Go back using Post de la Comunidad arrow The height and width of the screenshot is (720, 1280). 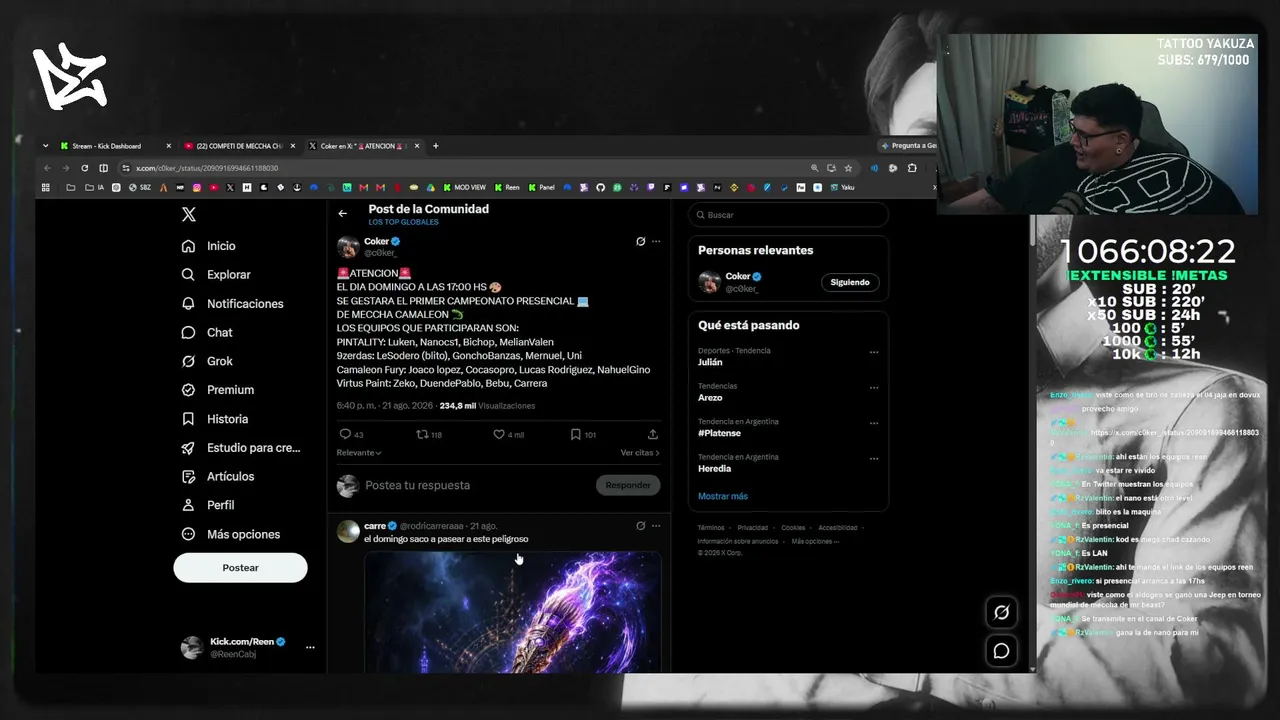[x=342, y=213]
